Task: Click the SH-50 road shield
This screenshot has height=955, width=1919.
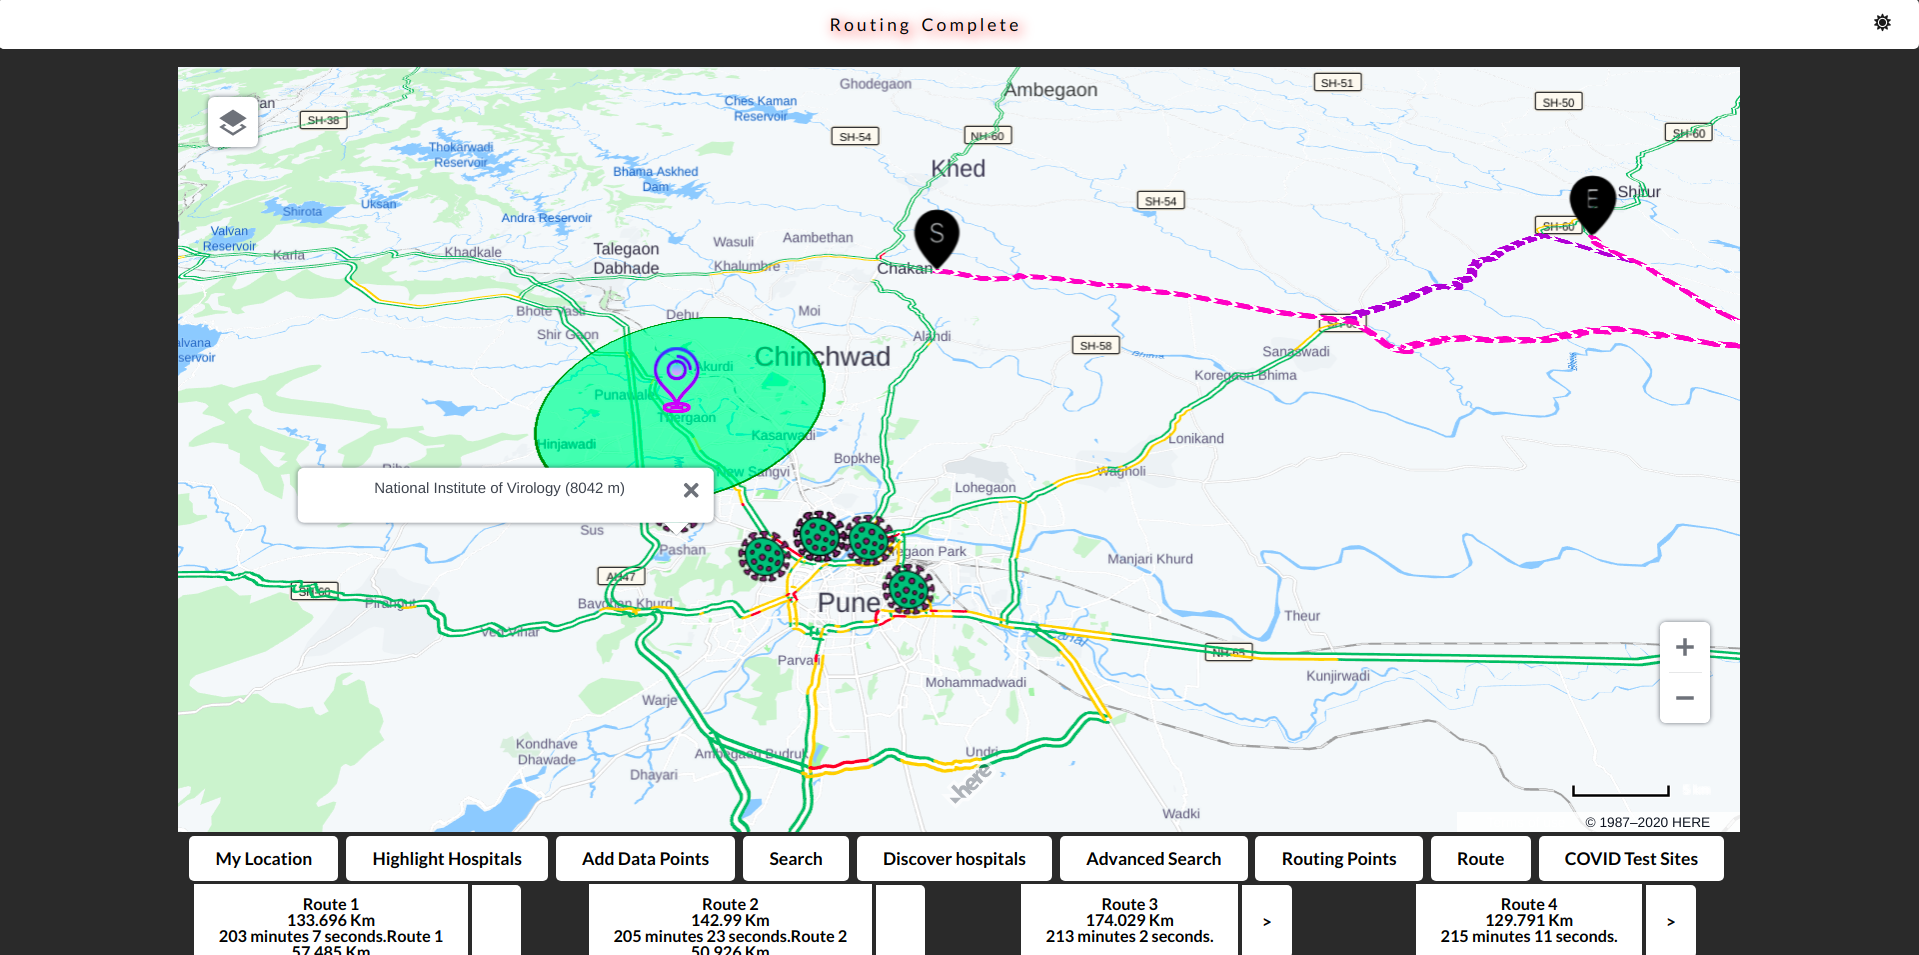Action: [1558, 102]
